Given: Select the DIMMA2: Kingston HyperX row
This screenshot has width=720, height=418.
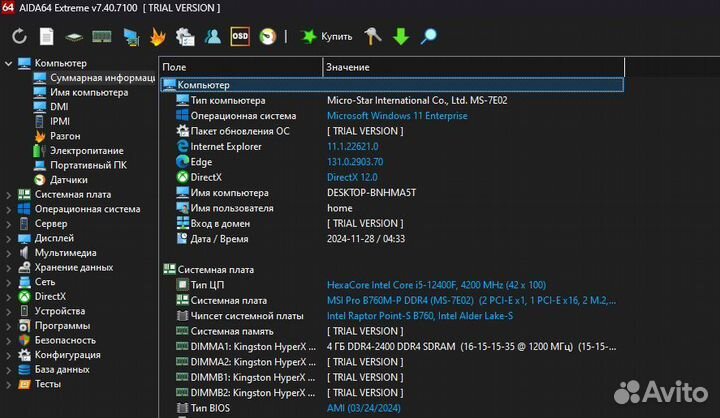Looking at the screenshot, I should (x=392, y=362).
